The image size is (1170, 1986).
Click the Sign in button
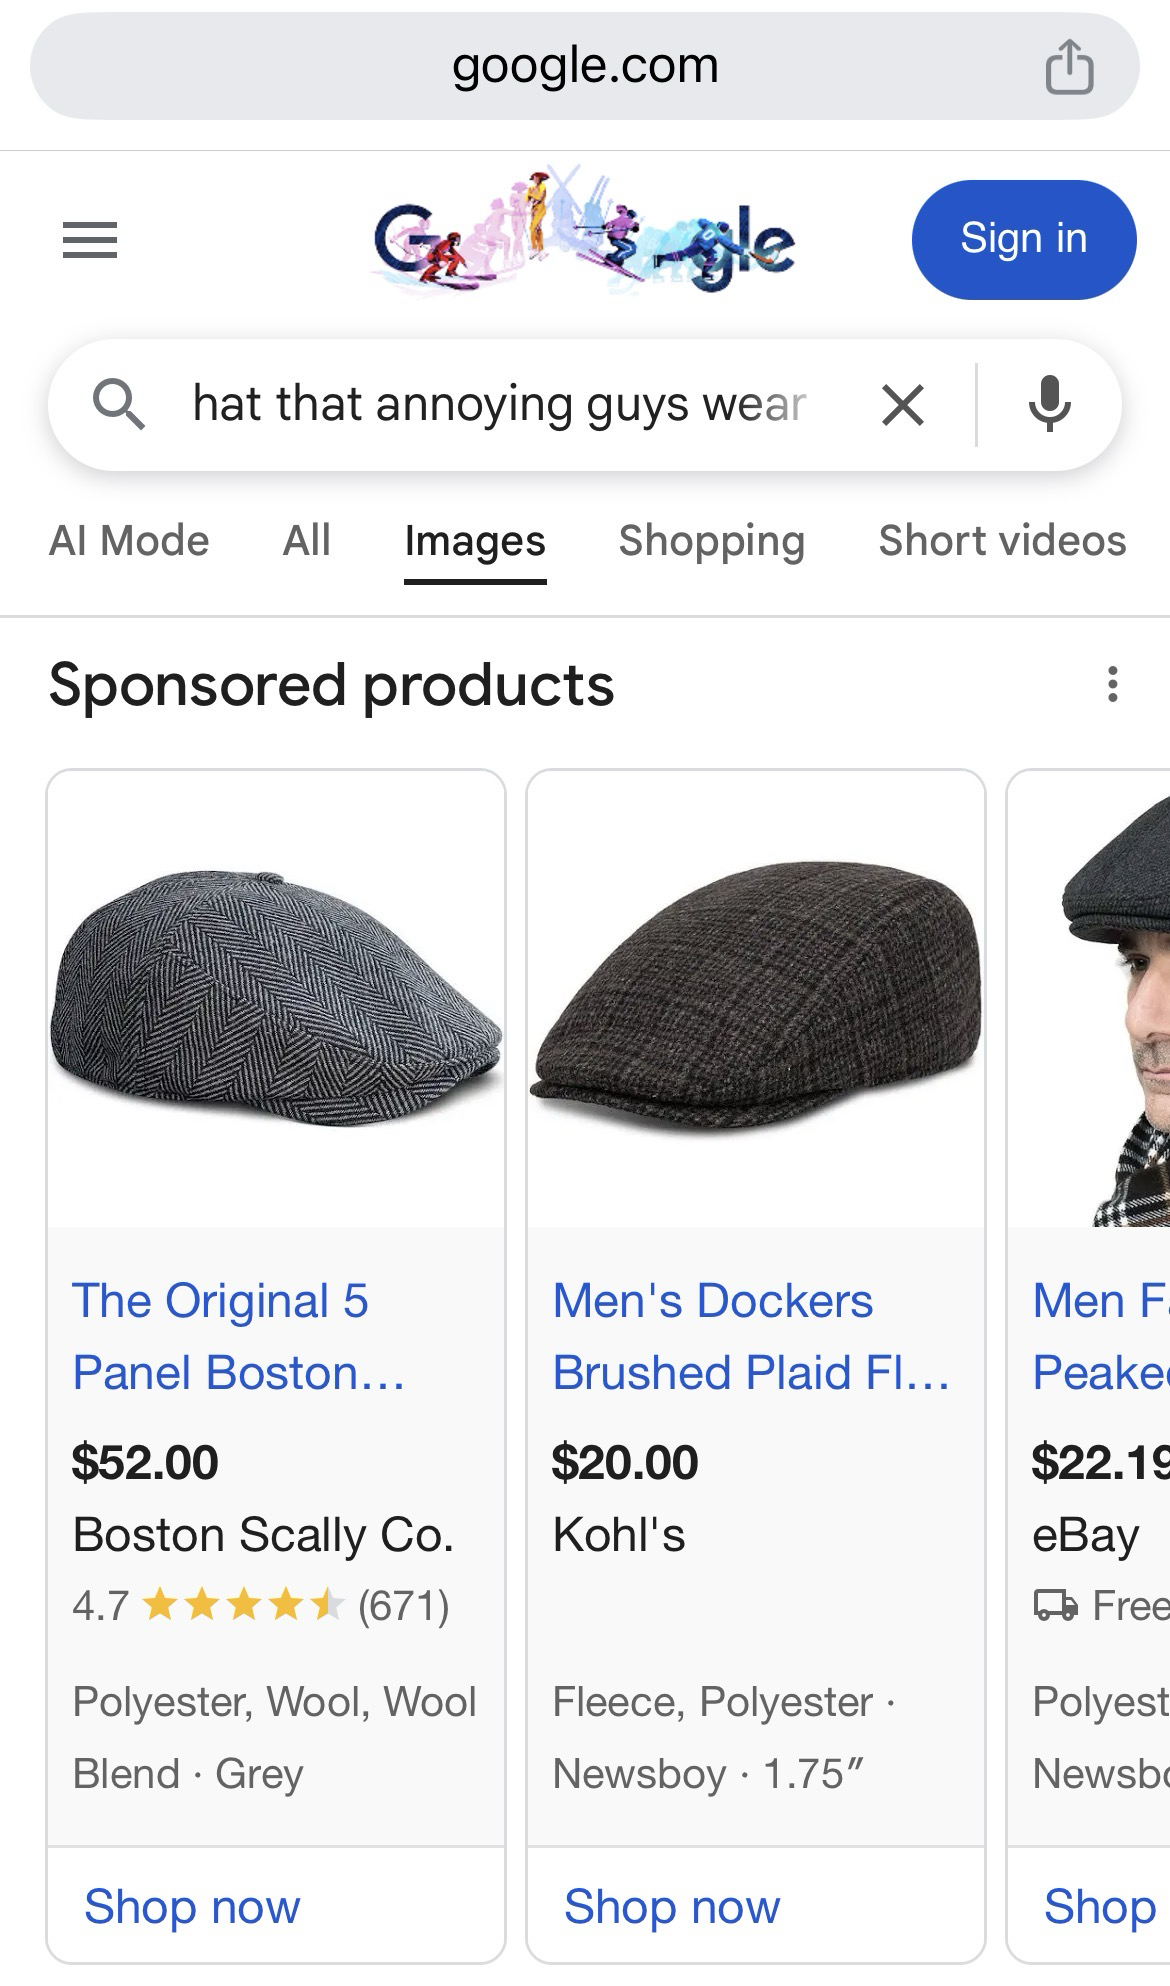point(1023,239)
